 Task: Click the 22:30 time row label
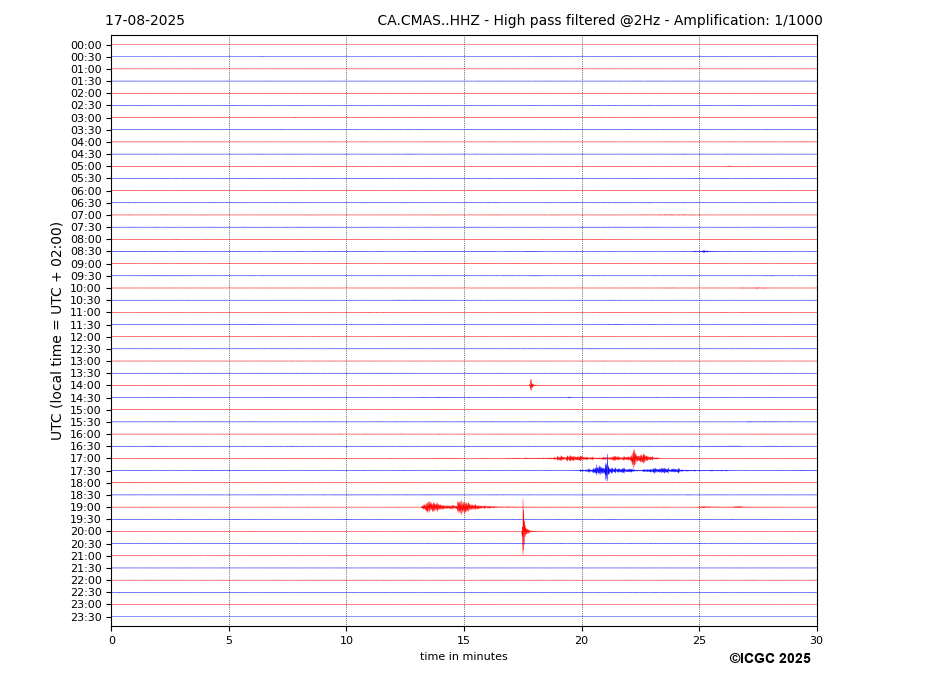pyautogui.click(x=86, y=593)
